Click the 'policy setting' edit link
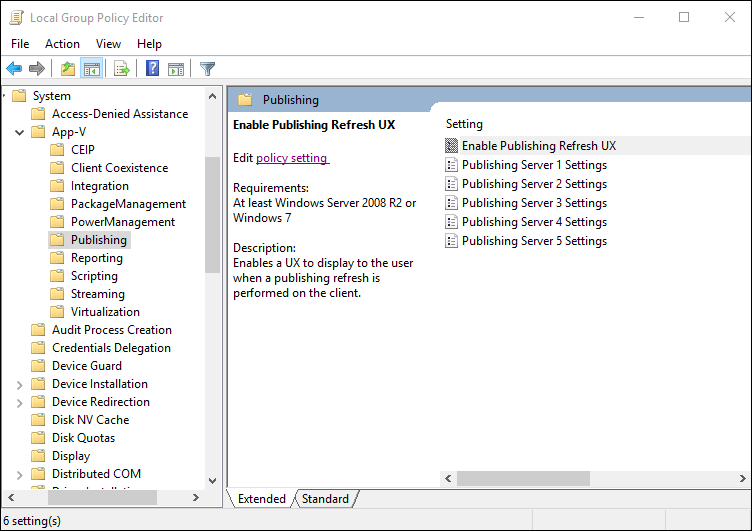 [x=292, y=158]
